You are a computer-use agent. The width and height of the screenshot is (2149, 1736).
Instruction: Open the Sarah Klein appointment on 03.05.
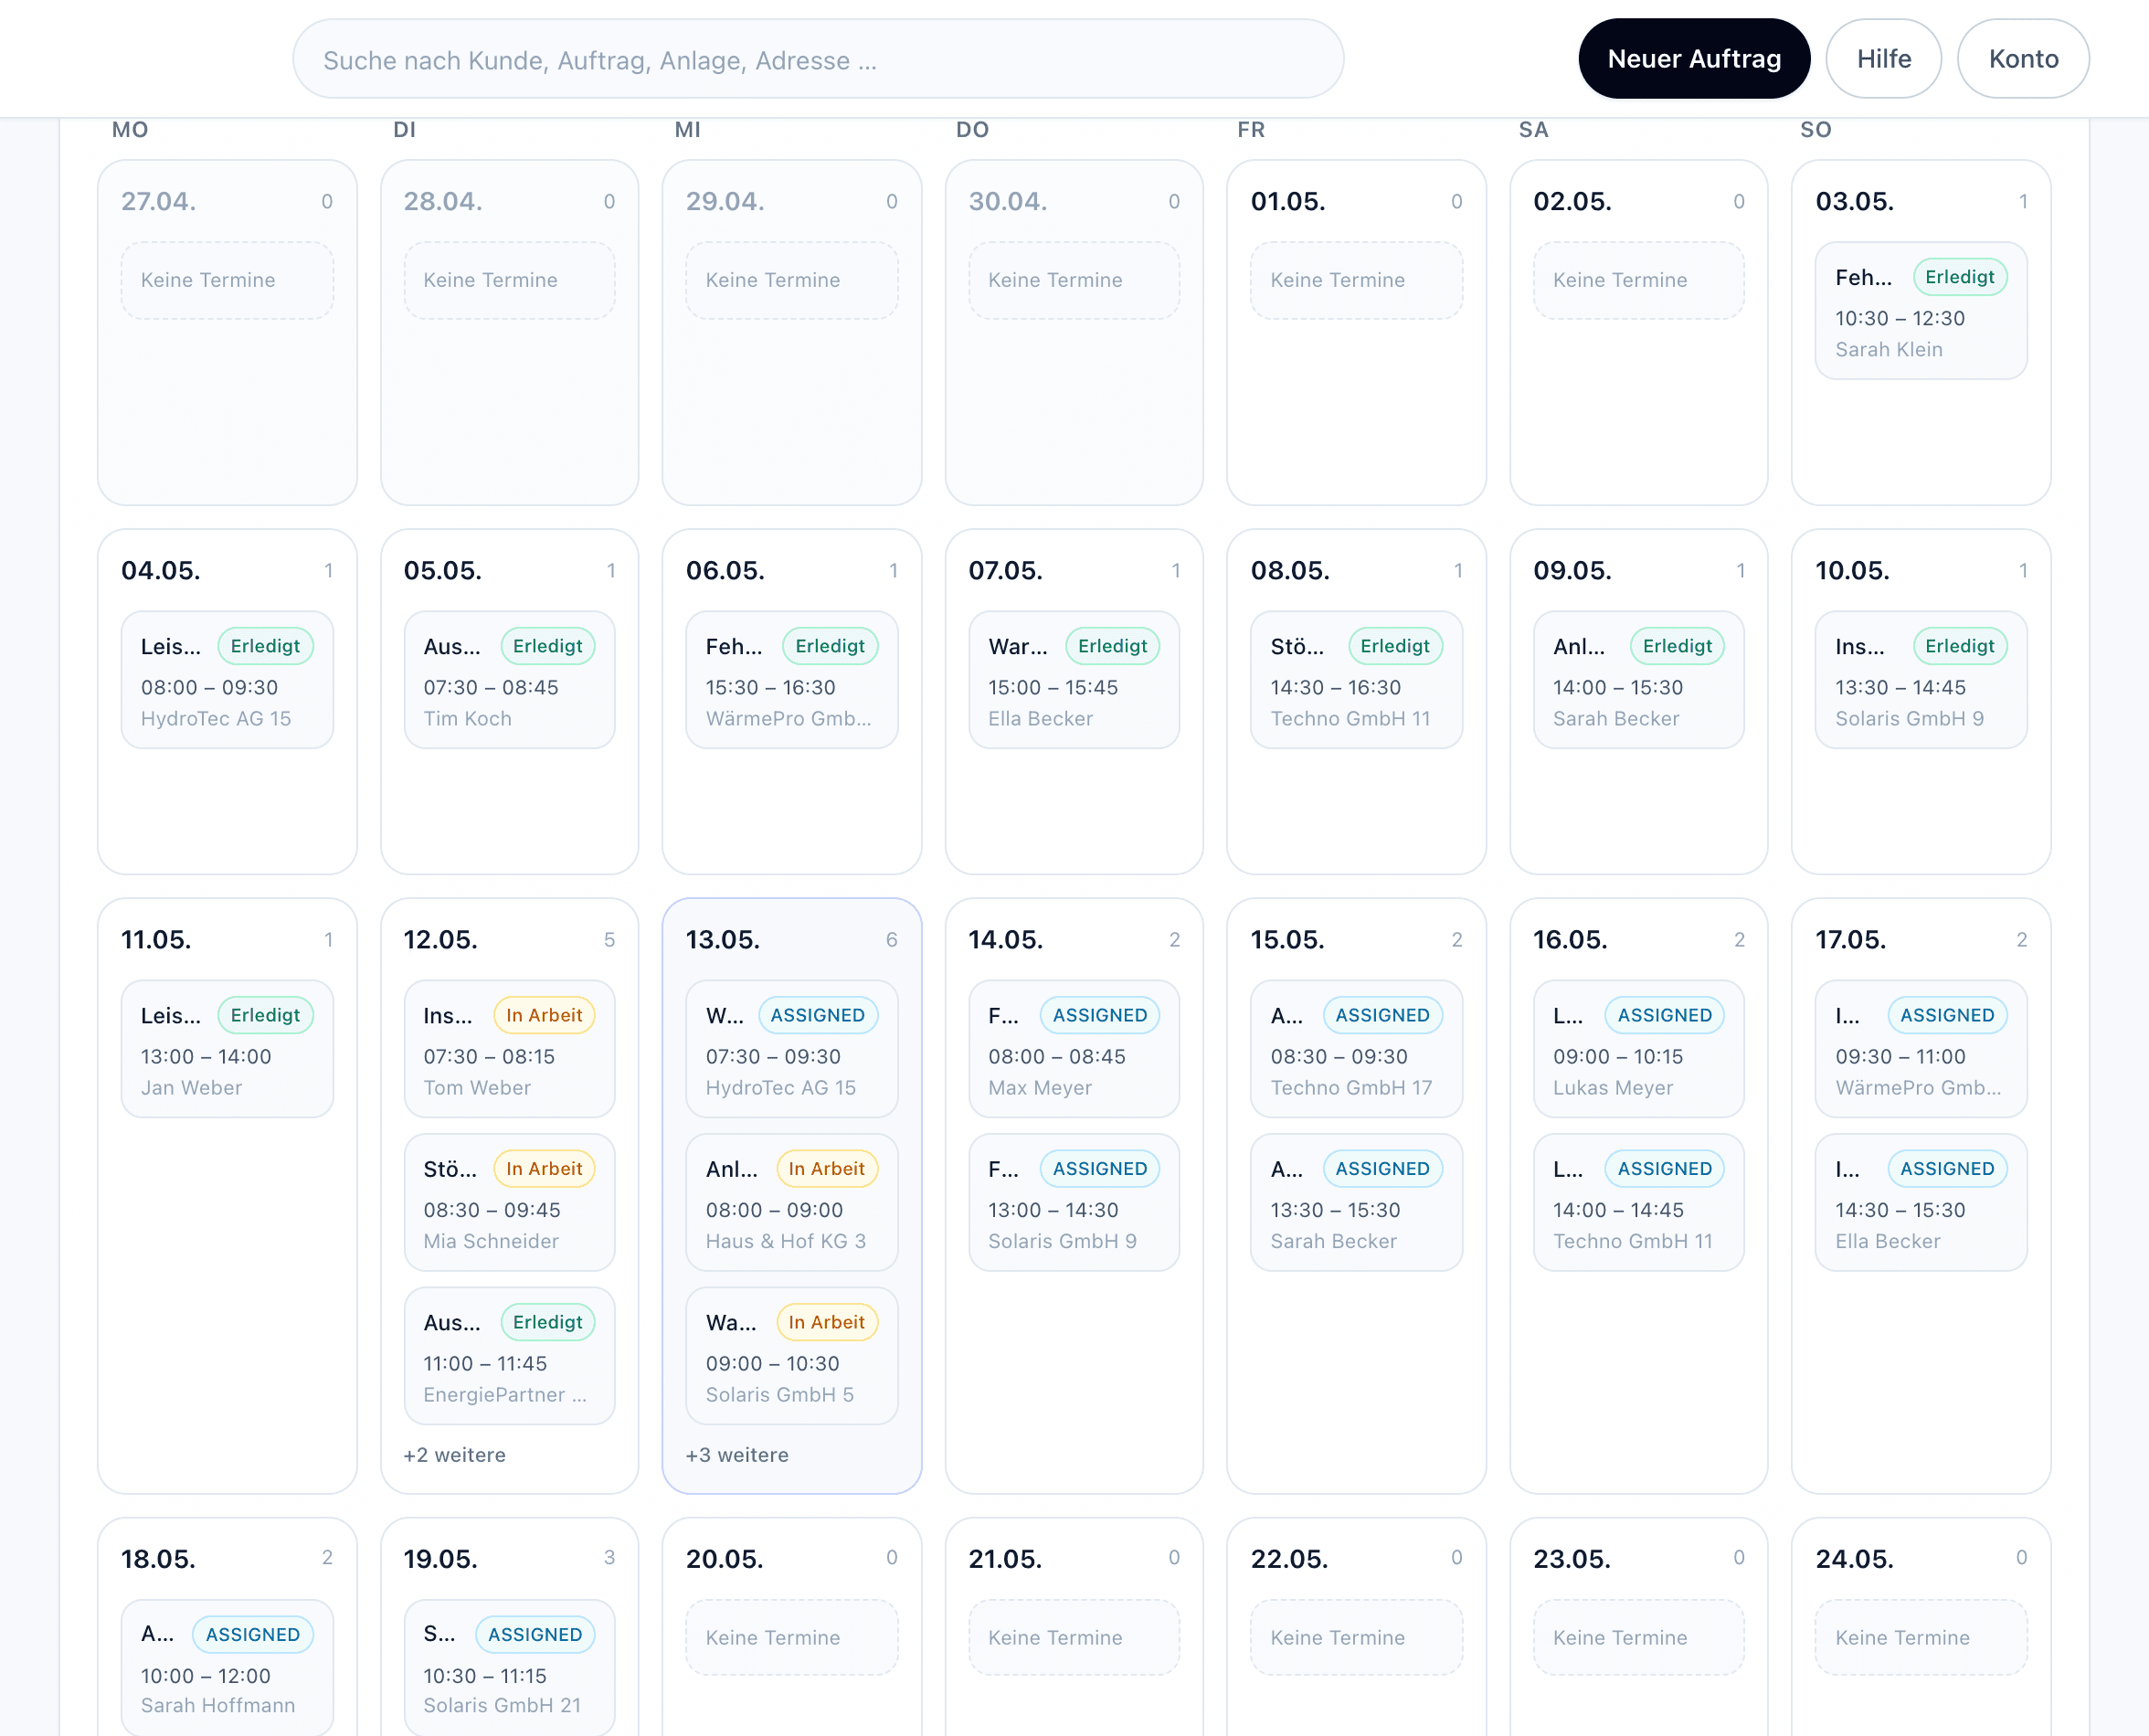pyautogui.click(x=1920, y=311)
